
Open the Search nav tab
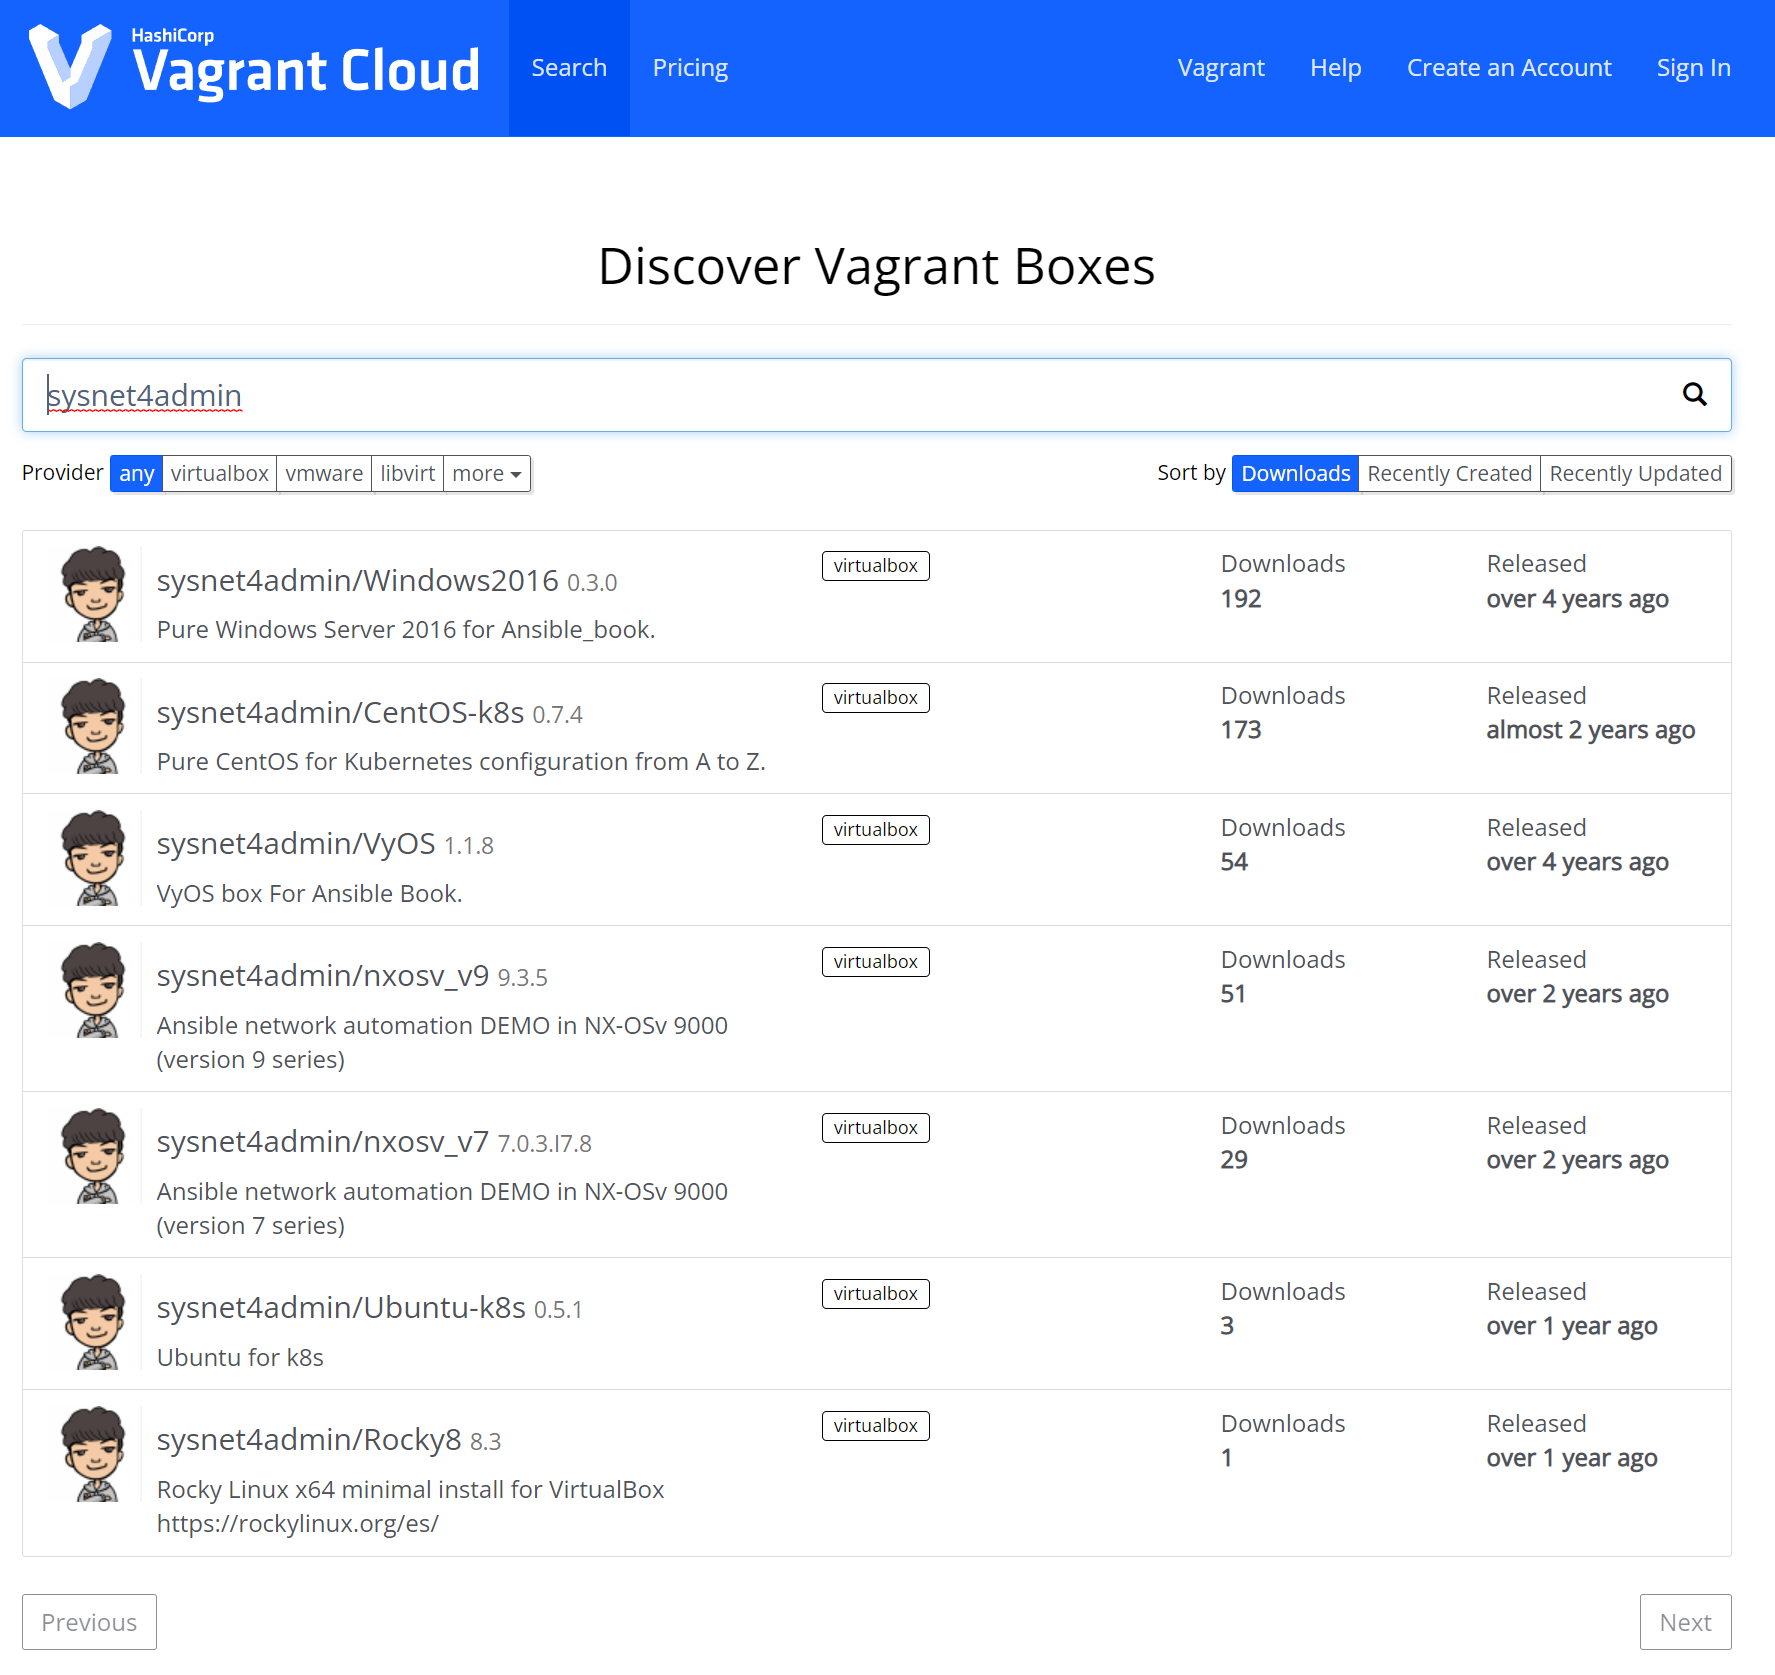(x=569, y=68)
